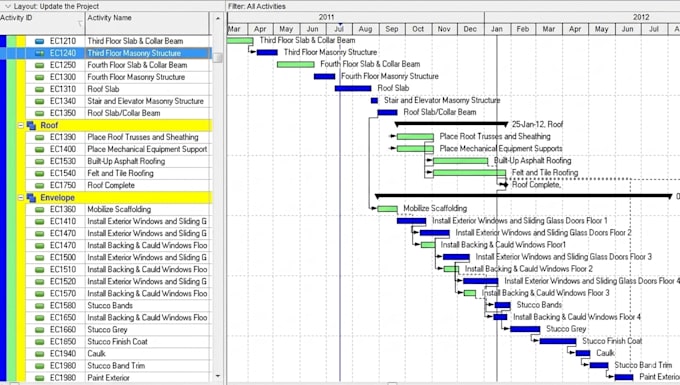Click activity icon beside EC1520
Screen dimensions: 680x385
(39, 282)
